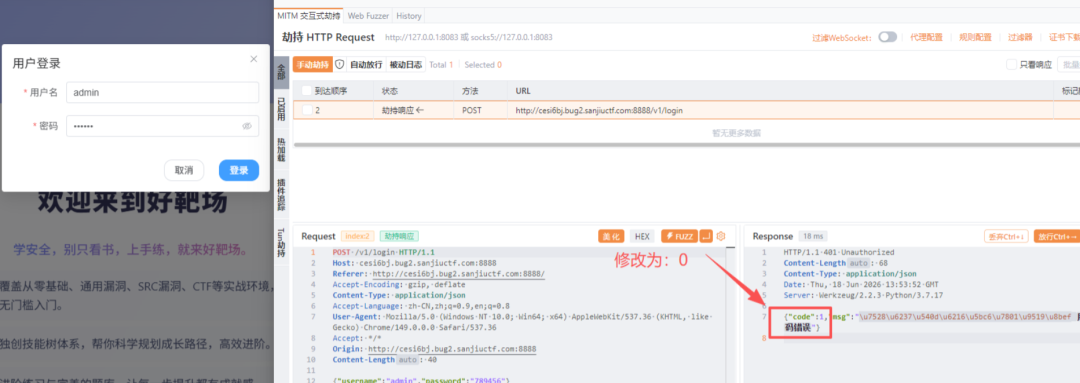Click the index:2 tag in Request header
This screenshot has width=1080, height=383.
(357, 236)
